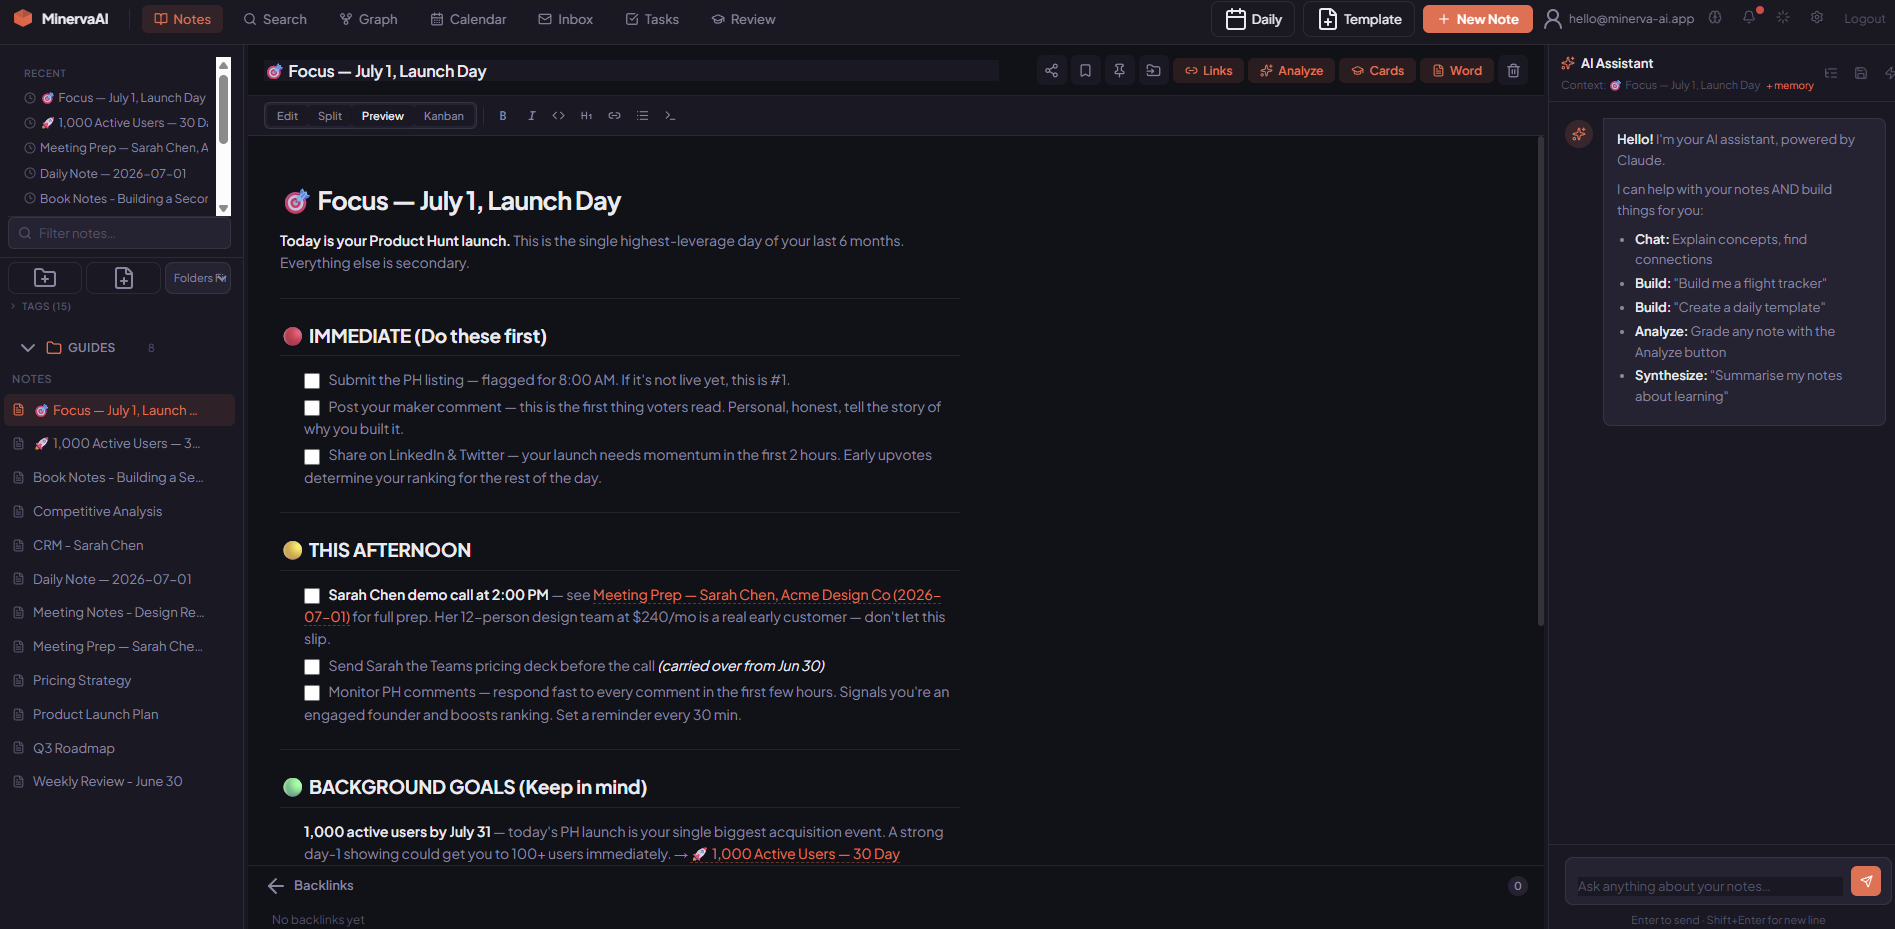Viewport: 1895px width, 929px height.
Task: Click the New Note button
Action: [x=1477, y=19]
